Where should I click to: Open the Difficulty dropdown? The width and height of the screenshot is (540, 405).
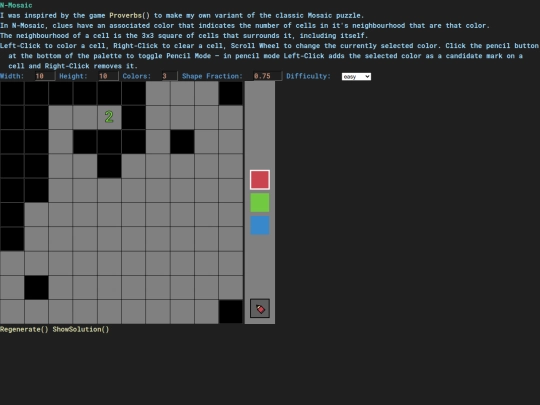pos(356,76)
